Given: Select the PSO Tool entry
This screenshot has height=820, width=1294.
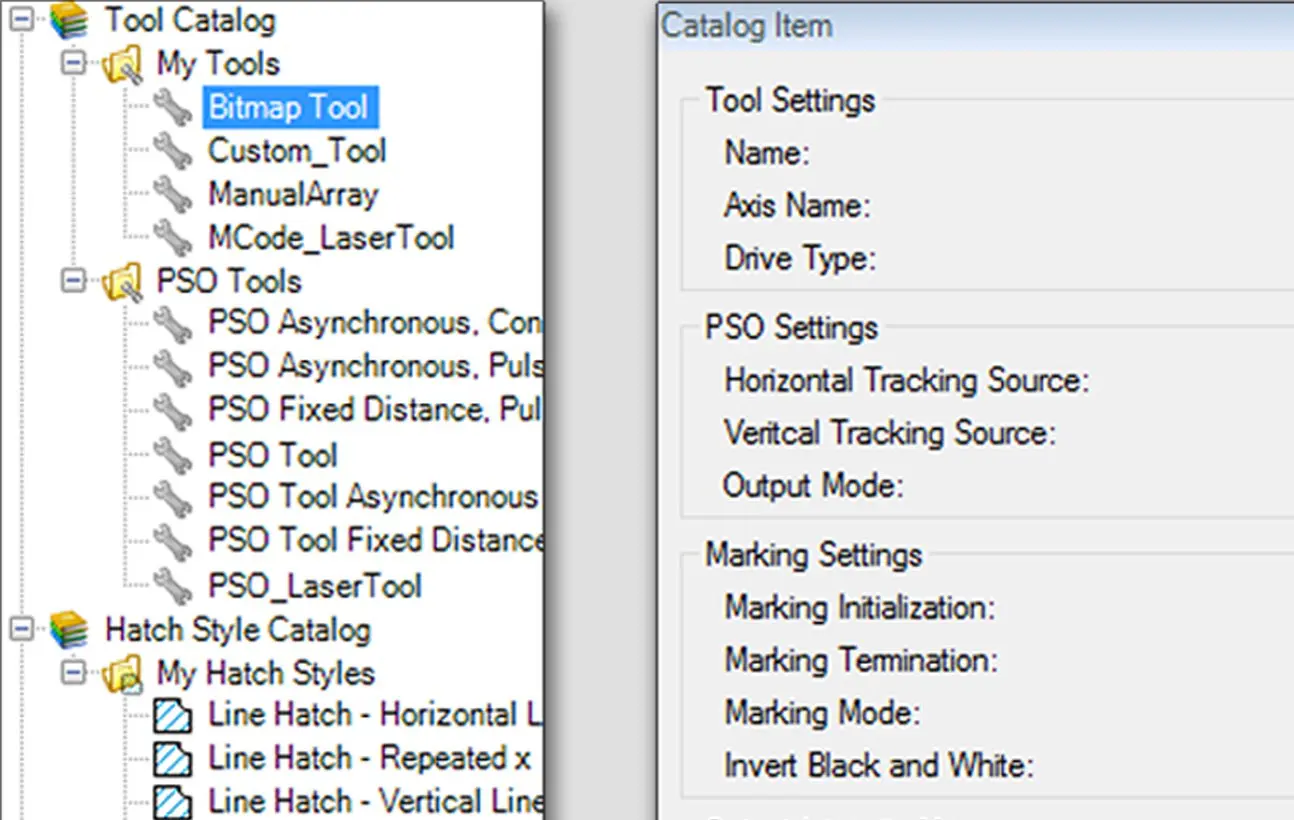Looking at the screenshot, I should coord(273,455).
